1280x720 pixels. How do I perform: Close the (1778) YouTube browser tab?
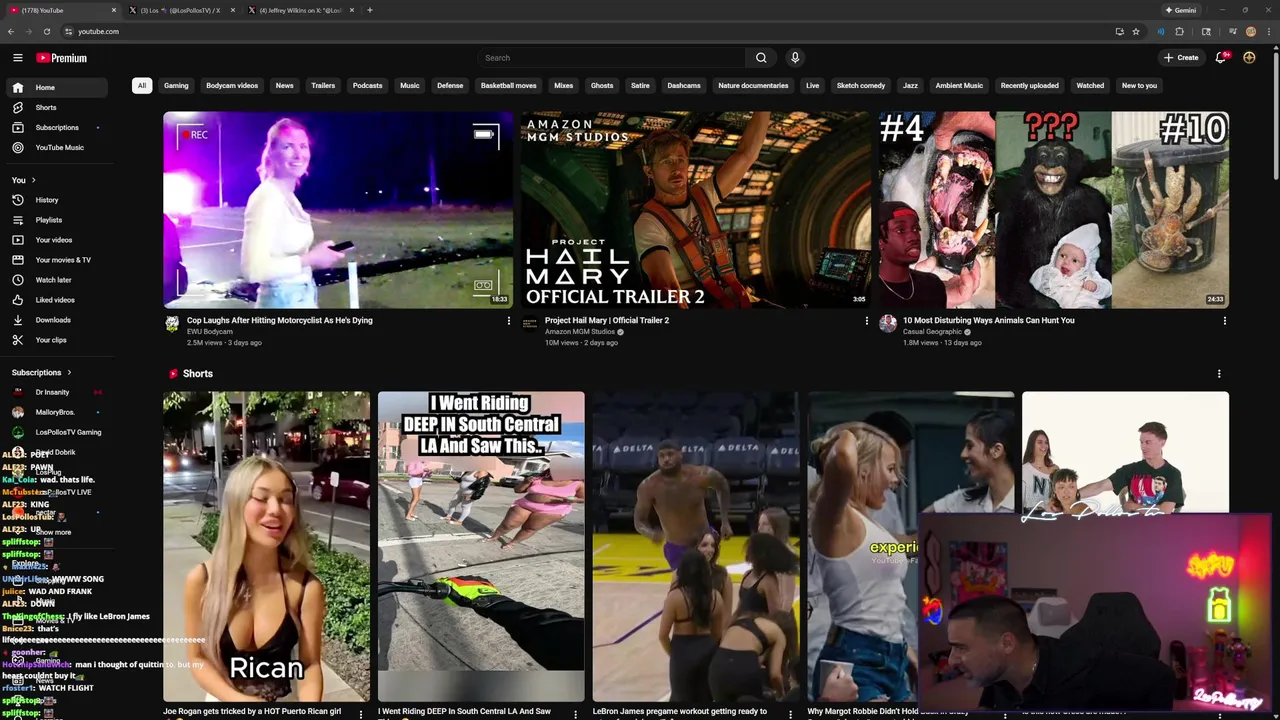pyautogui.click(x=114, y=10)
